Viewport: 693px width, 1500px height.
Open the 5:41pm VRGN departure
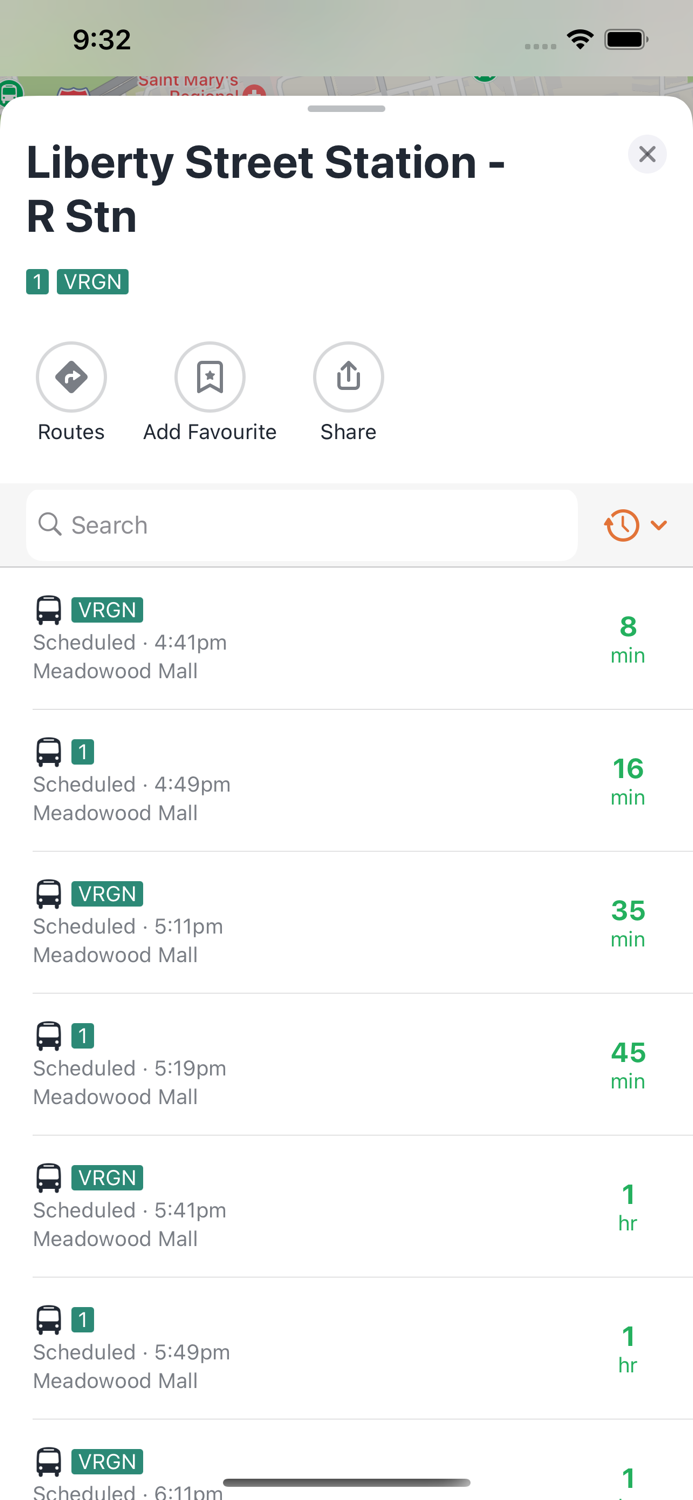[x=346, y=1207]
